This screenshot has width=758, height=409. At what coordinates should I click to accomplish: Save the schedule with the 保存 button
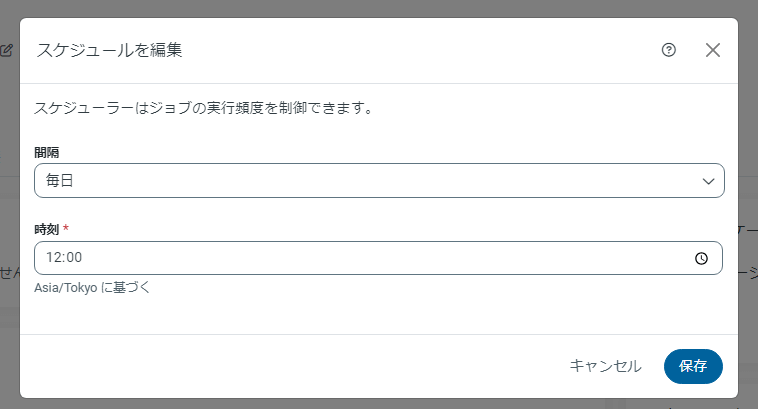(693, 366)
